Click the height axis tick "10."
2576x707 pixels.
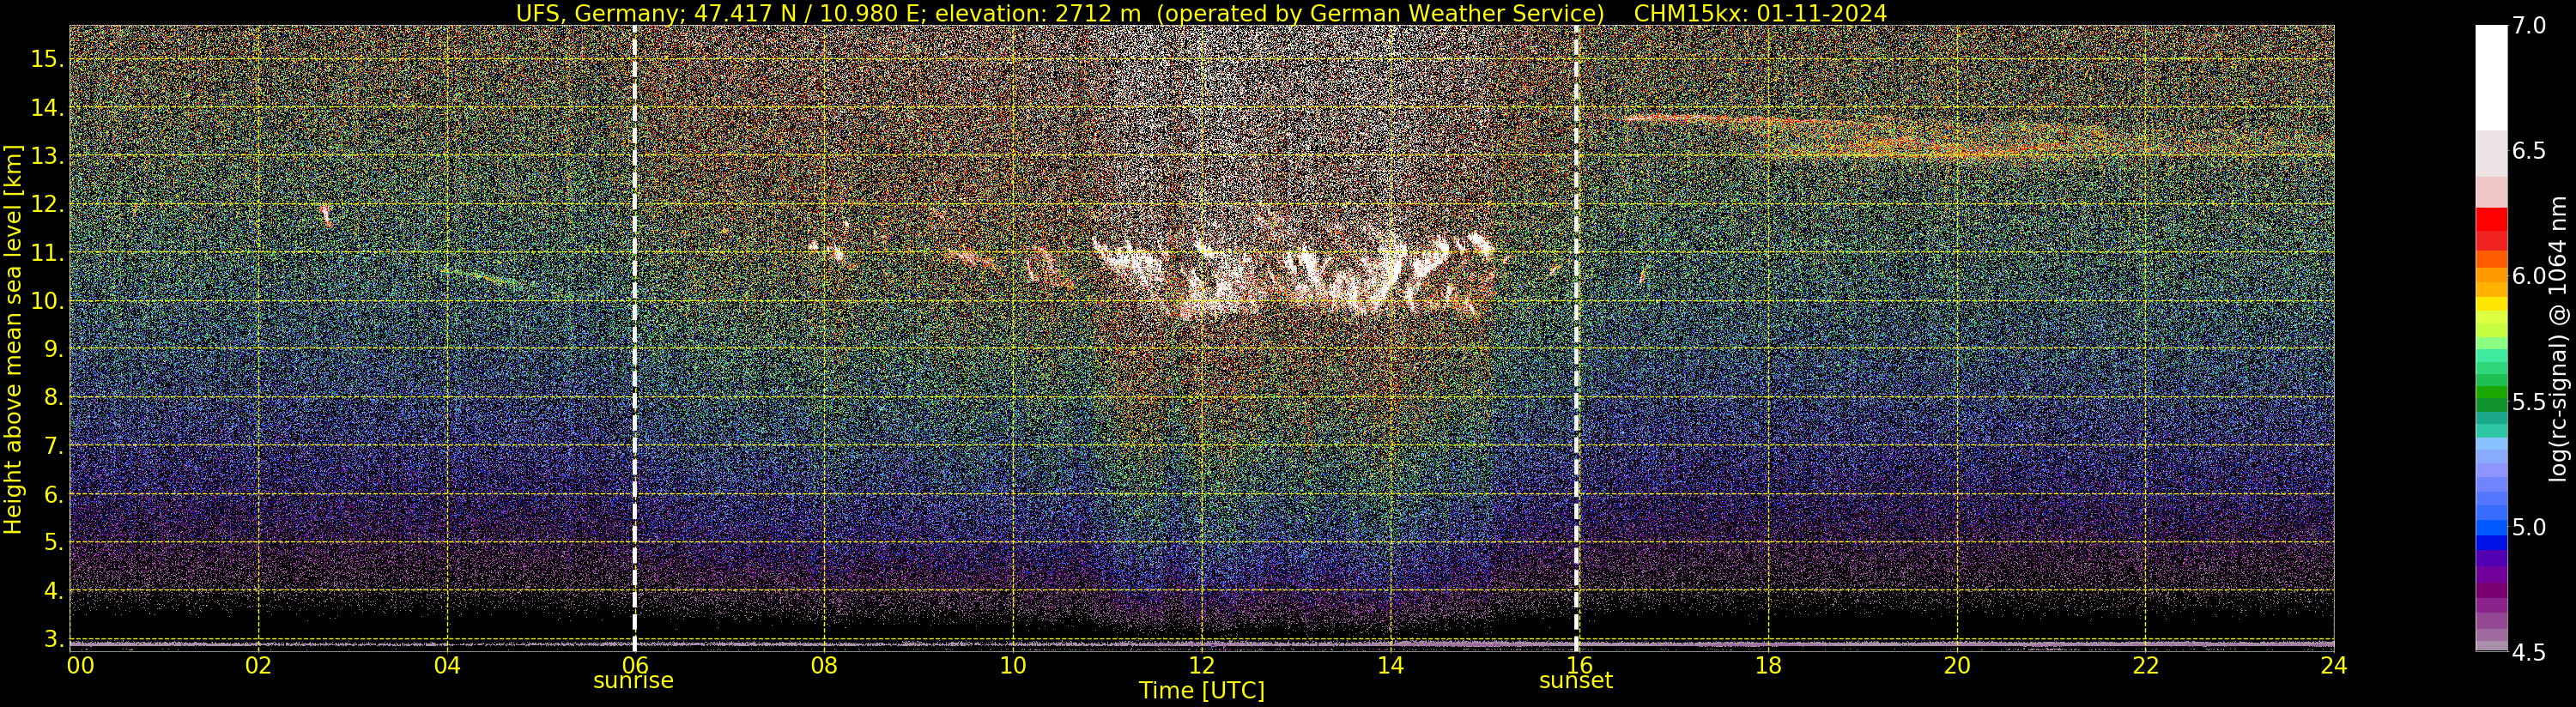pyautogui.click(x=47, y=301)
